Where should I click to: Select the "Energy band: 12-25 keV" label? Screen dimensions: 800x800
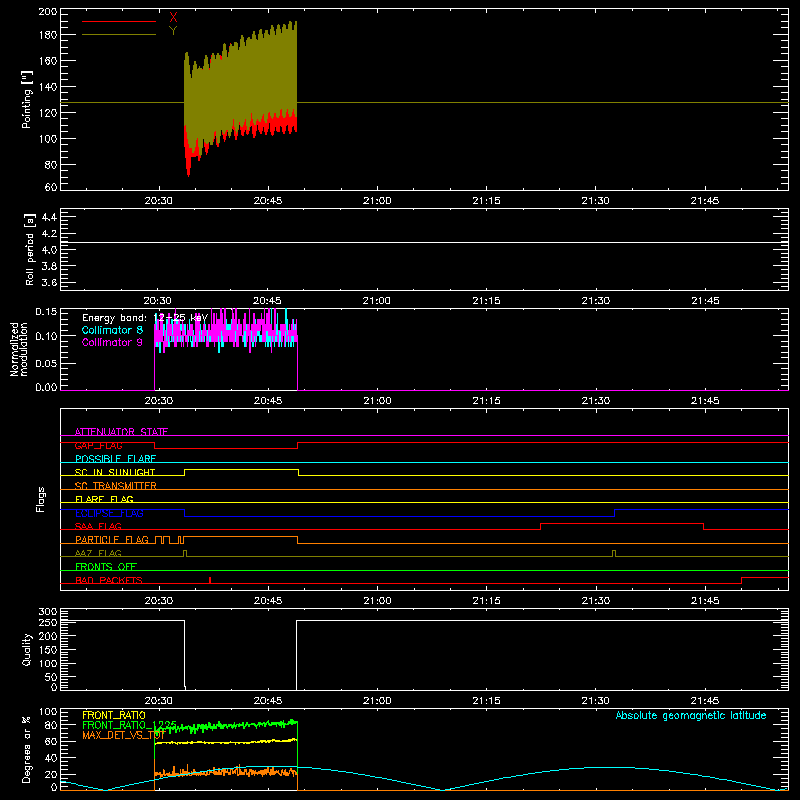[145, 318]
